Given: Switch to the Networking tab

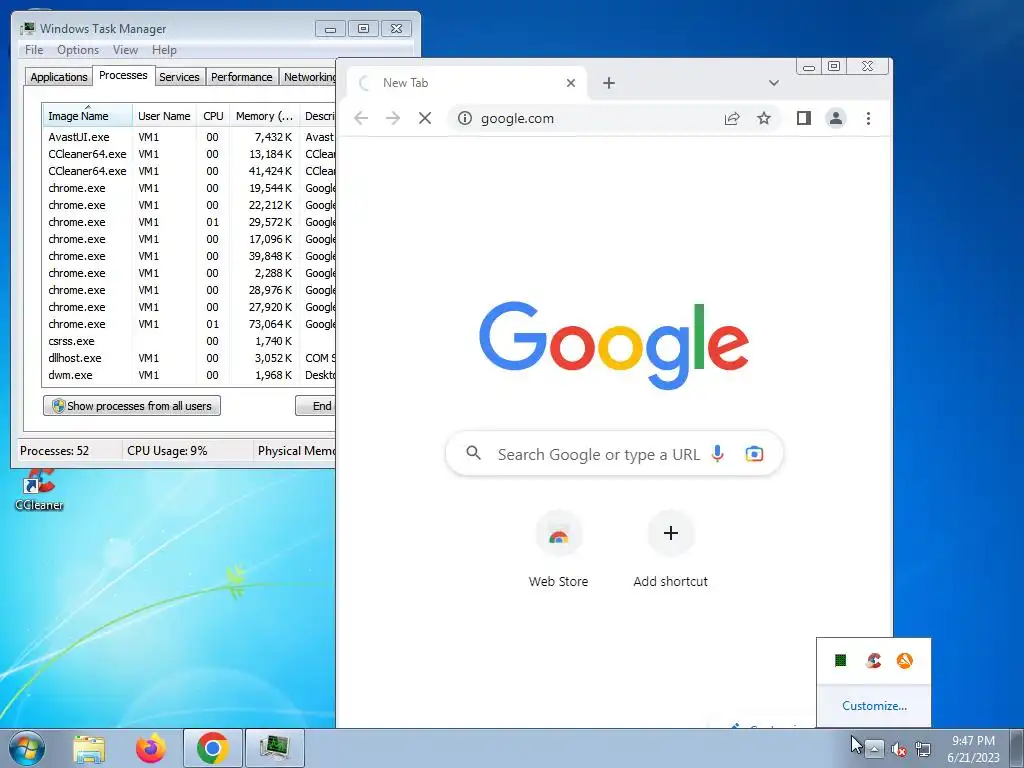Looking at the screenshot, I should (308, 77).
